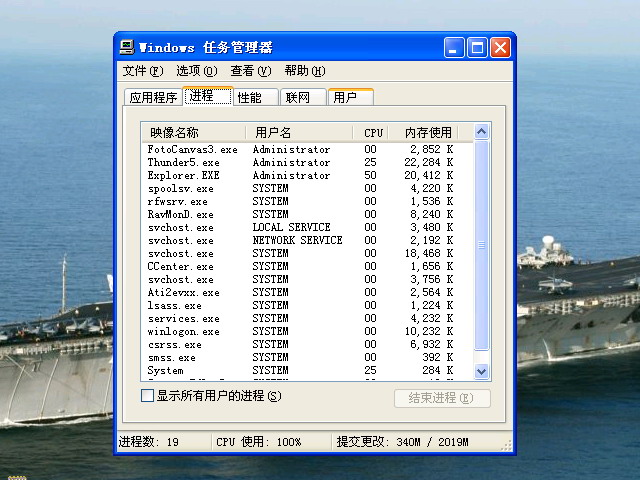
Task: Click the process list scroll up arrow
Action: [482, 131]
